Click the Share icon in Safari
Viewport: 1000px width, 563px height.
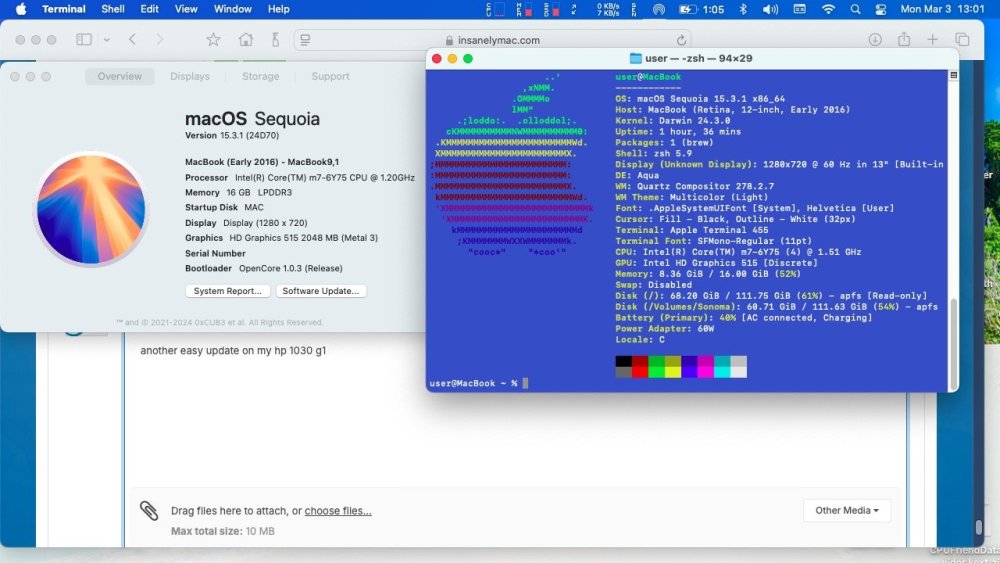[x=904, y=40]
